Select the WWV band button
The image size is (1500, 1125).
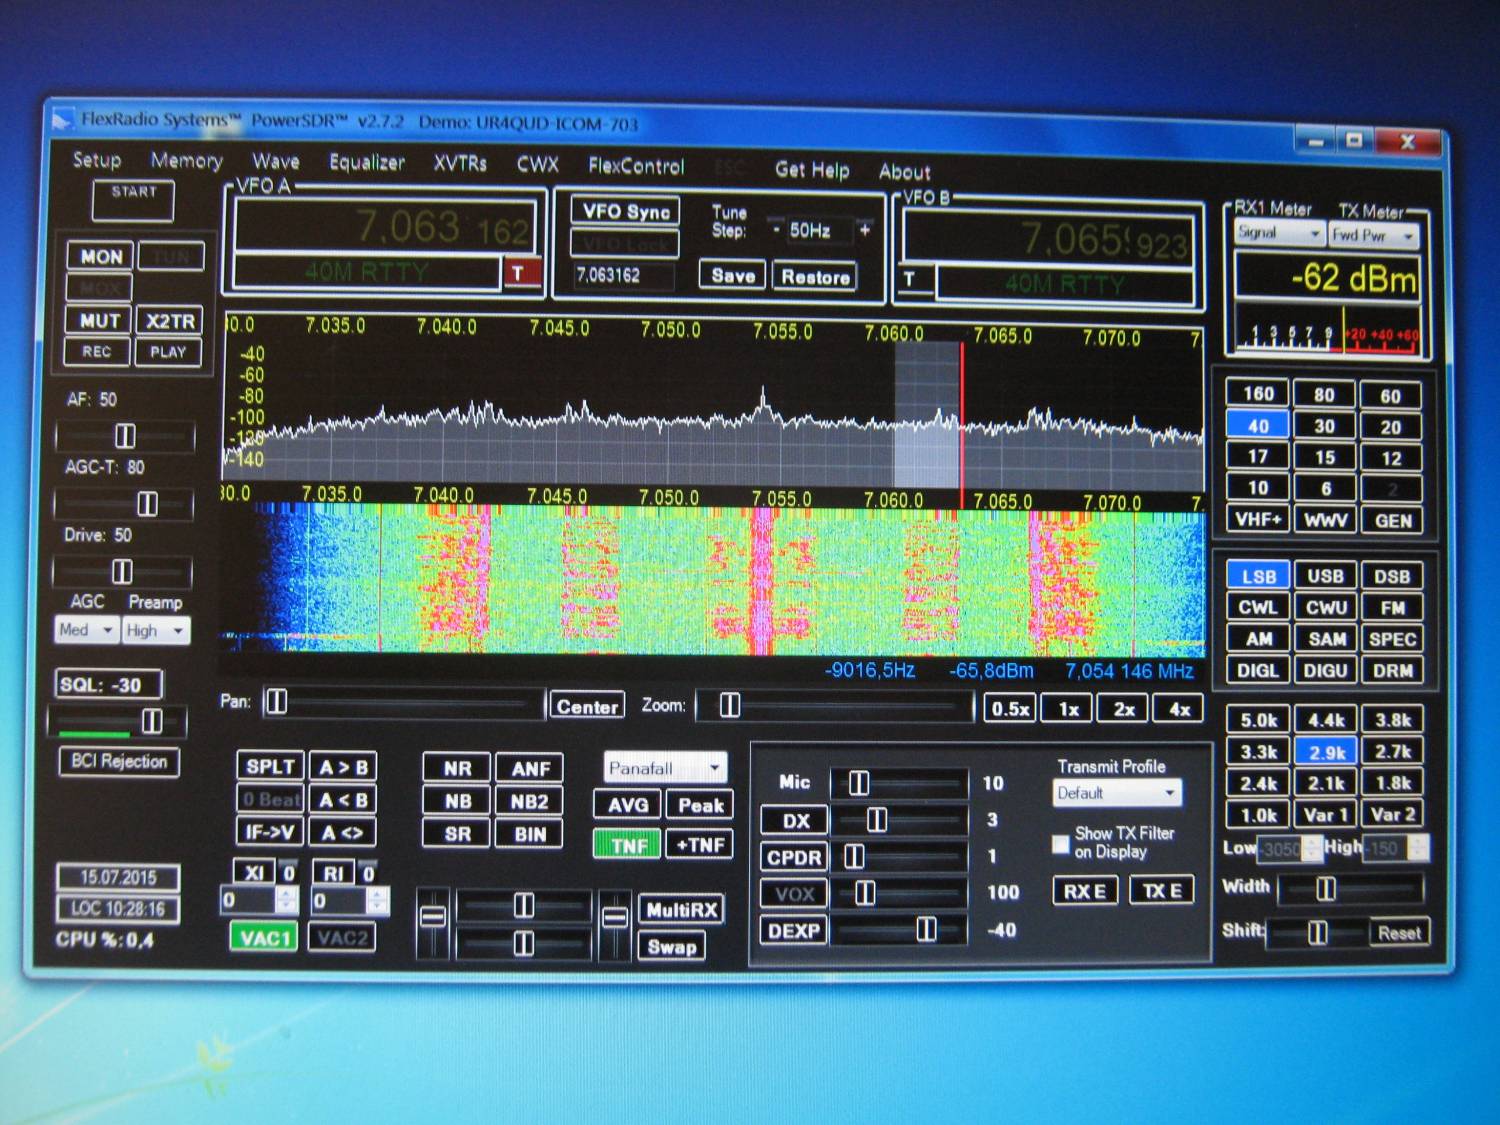(1325, 520)
